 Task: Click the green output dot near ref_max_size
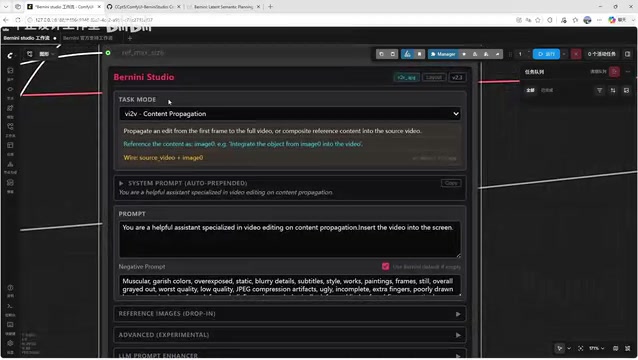108,53
